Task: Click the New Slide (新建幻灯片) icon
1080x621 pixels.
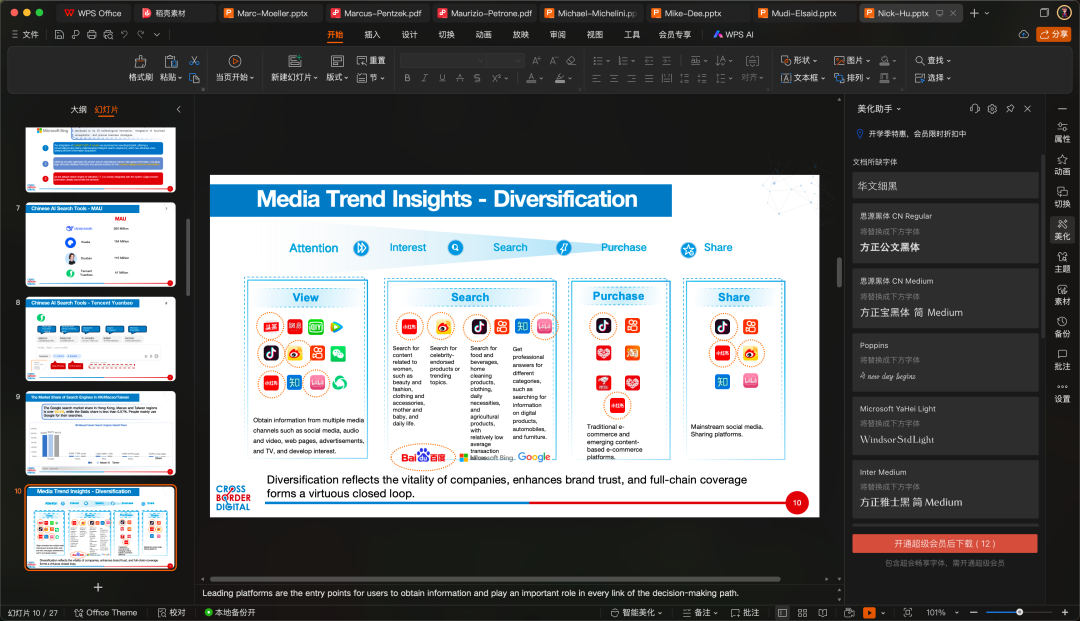Action: [x=295, y=61]
